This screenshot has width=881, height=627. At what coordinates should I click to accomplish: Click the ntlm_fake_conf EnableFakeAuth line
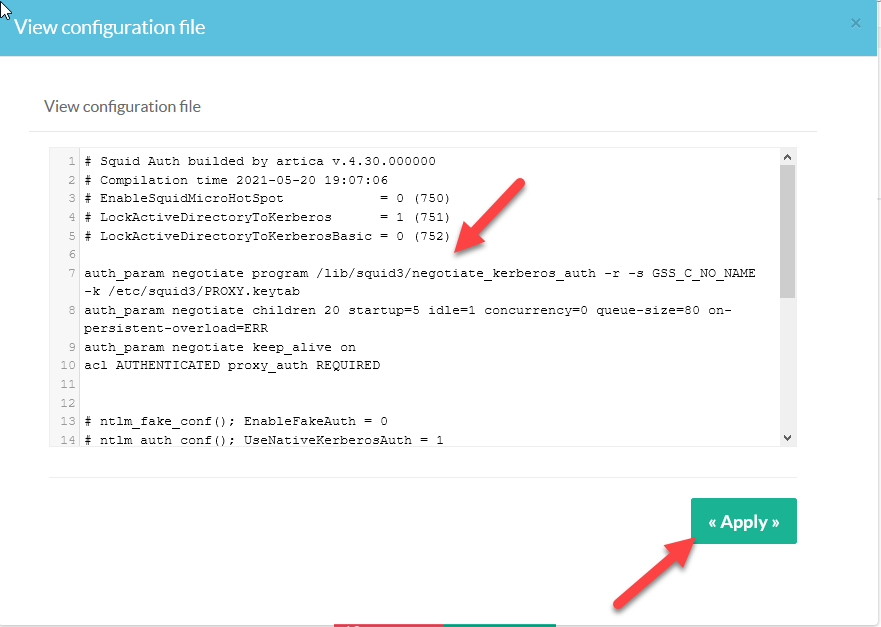click(x=236, y=421)
